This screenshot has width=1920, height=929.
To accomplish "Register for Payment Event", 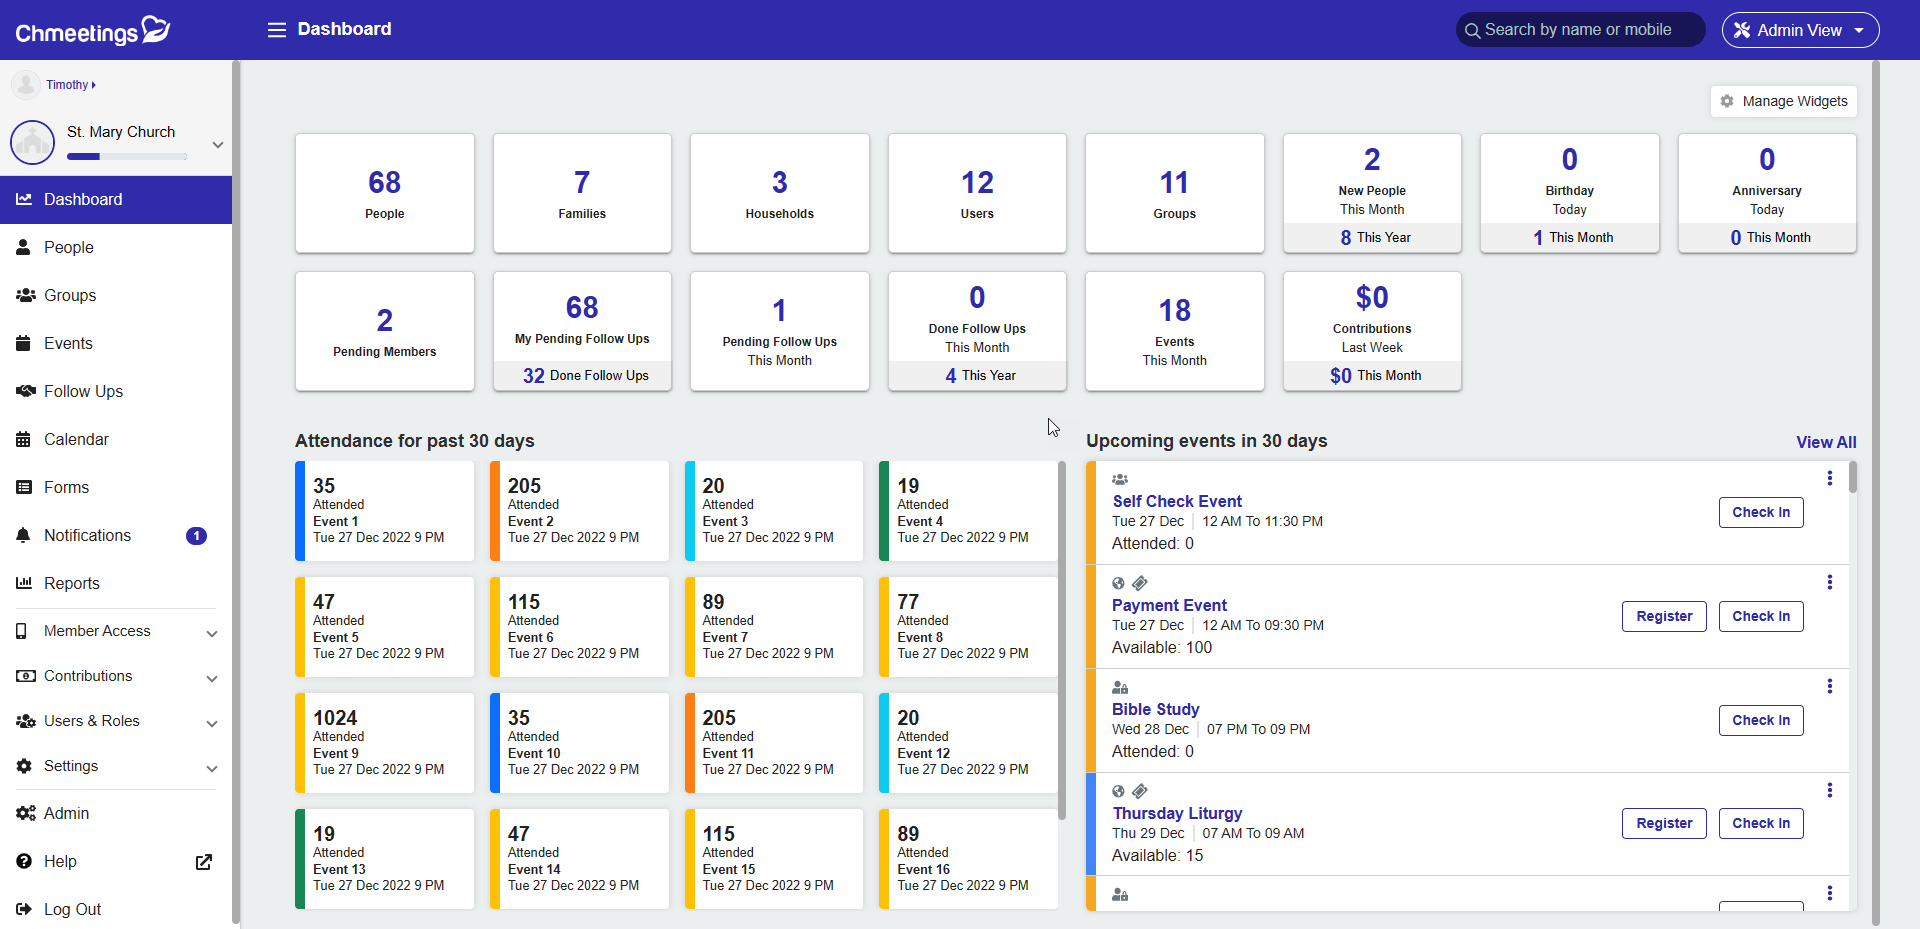I will [x=1664, y=616].
